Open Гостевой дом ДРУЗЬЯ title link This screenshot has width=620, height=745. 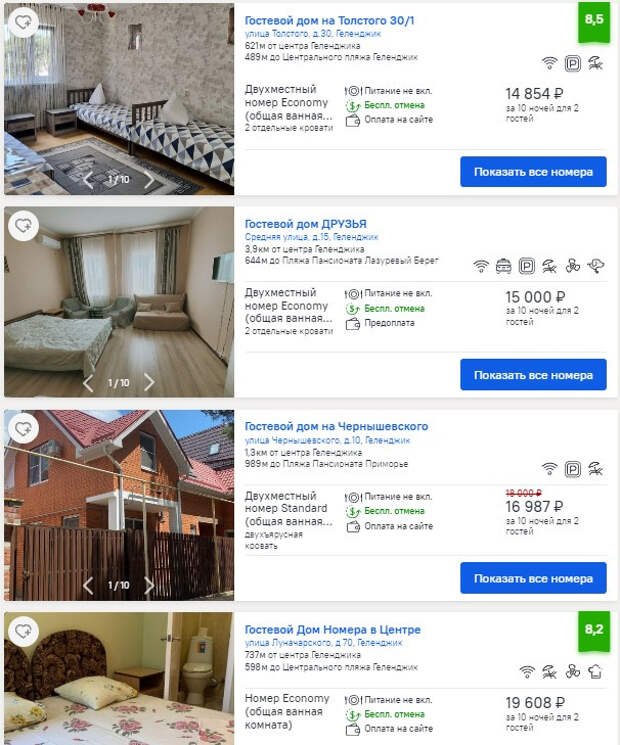tap(305, 224)
